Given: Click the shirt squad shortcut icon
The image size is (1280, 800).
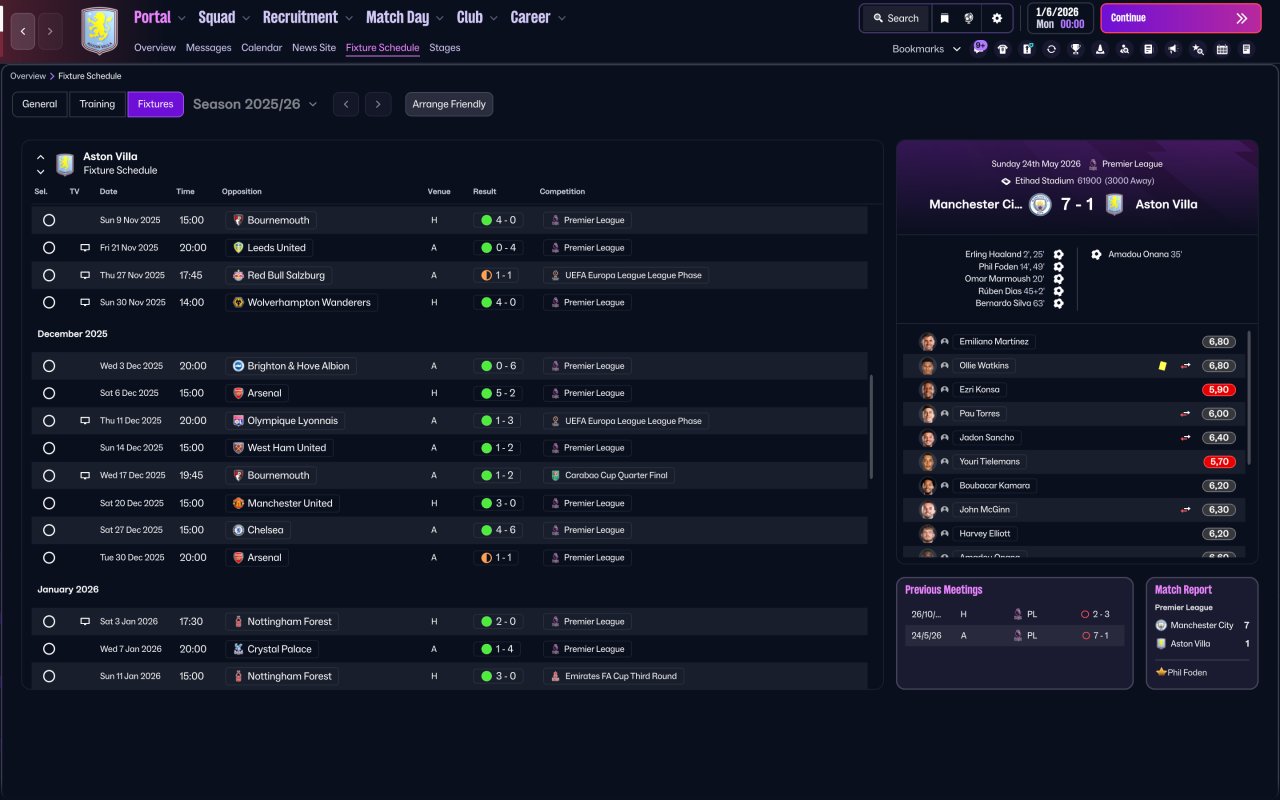Looking at the screenshot, I should click(x=1003, y=49).
